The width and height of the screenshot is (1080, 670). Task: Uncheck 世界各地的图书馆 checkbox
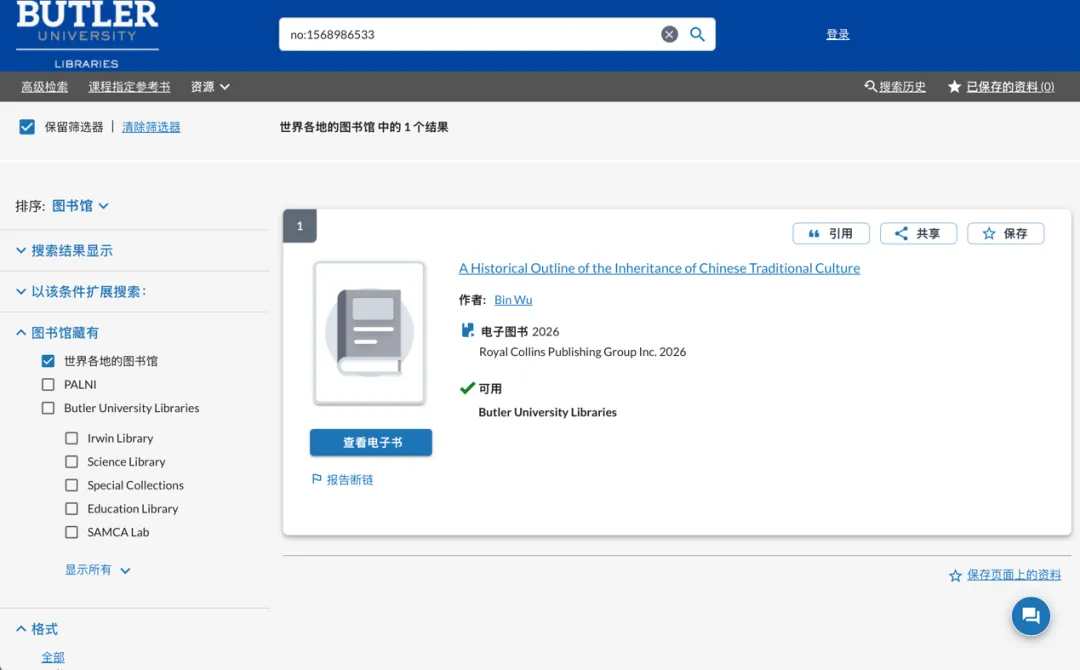pos(48,361)
